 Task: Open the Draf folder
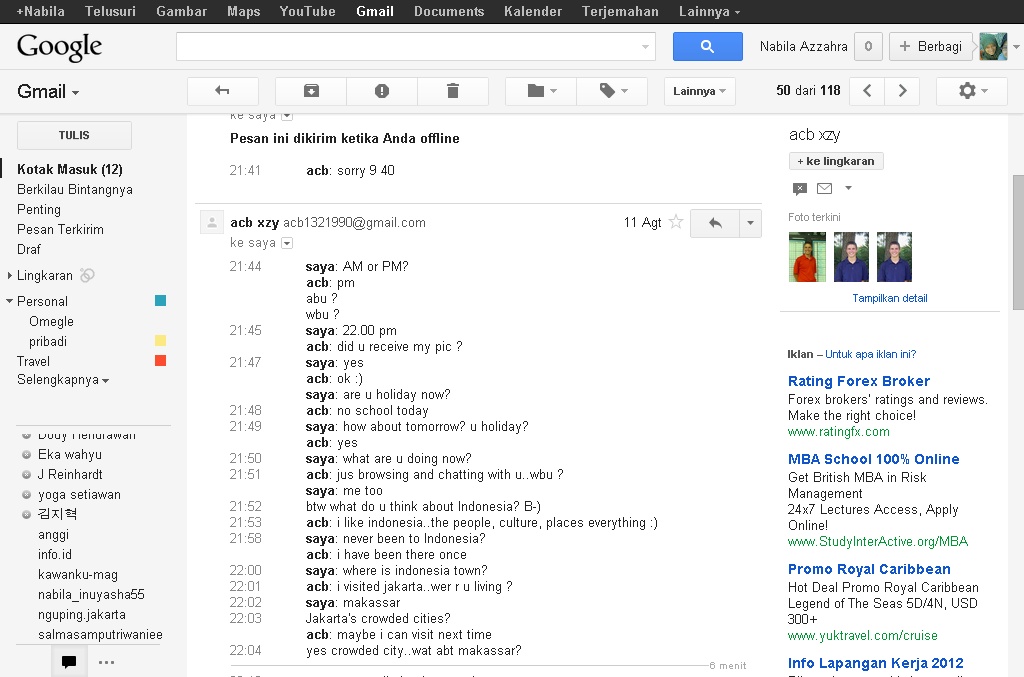pos(29,249)
